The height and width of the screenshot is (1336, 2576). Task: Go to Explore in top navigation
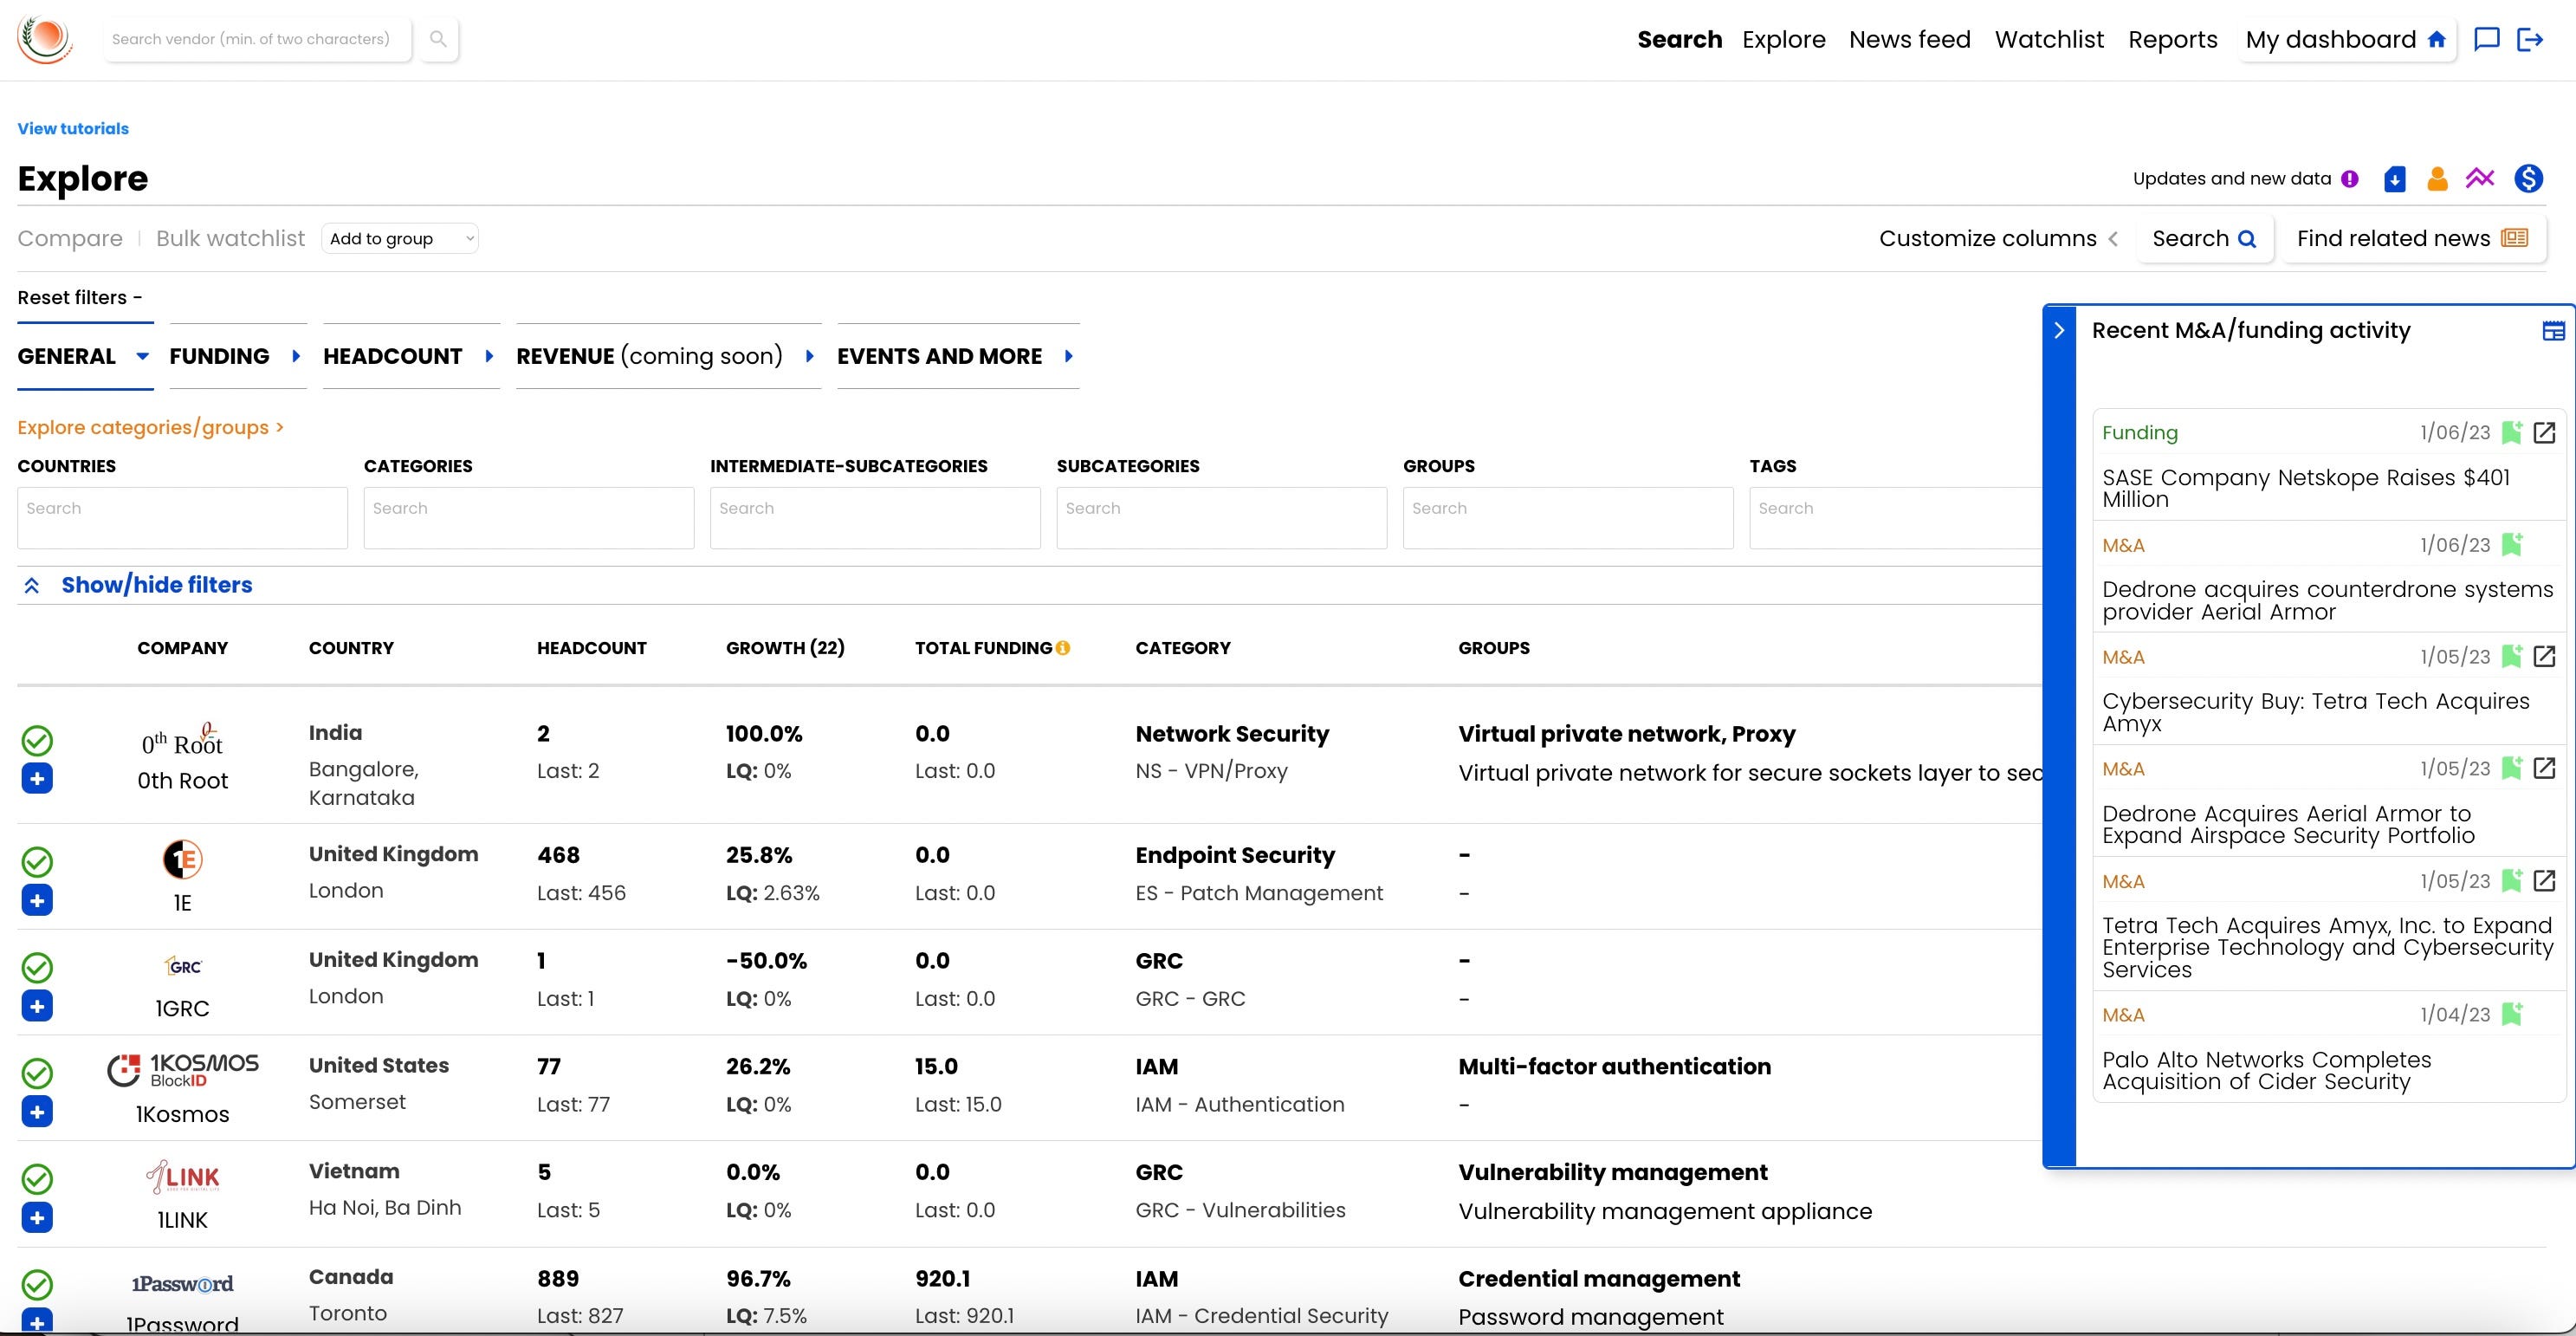[x=1783, y=39]
